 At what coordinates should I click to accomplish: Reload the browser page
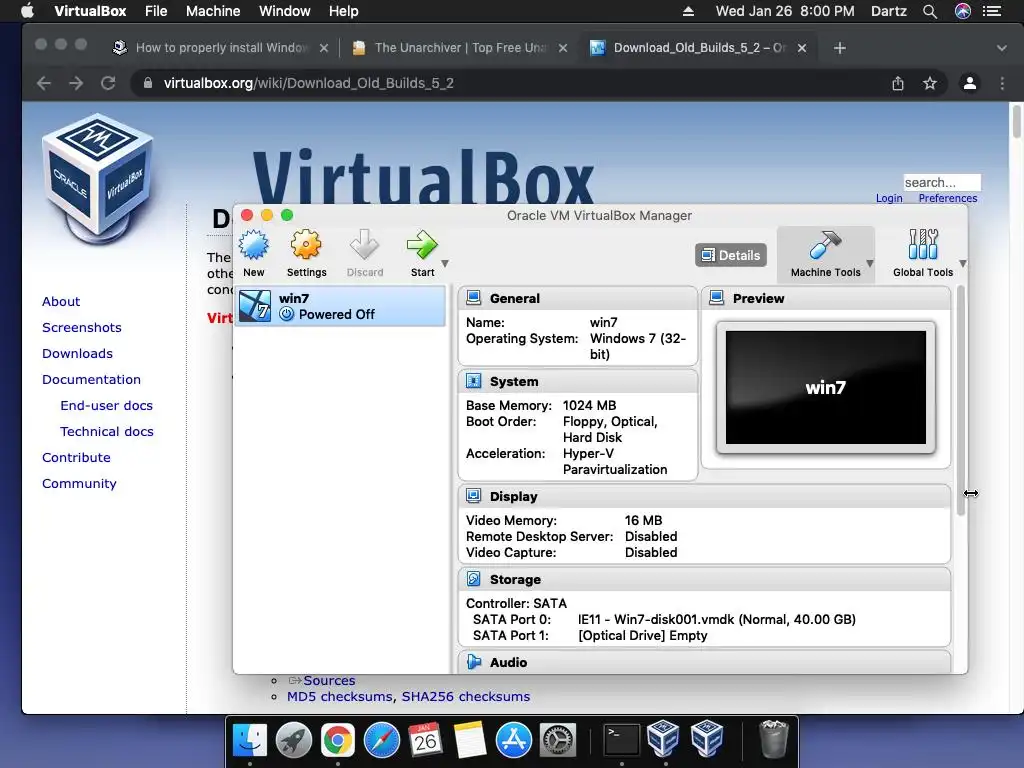click(x=108, y=83)
